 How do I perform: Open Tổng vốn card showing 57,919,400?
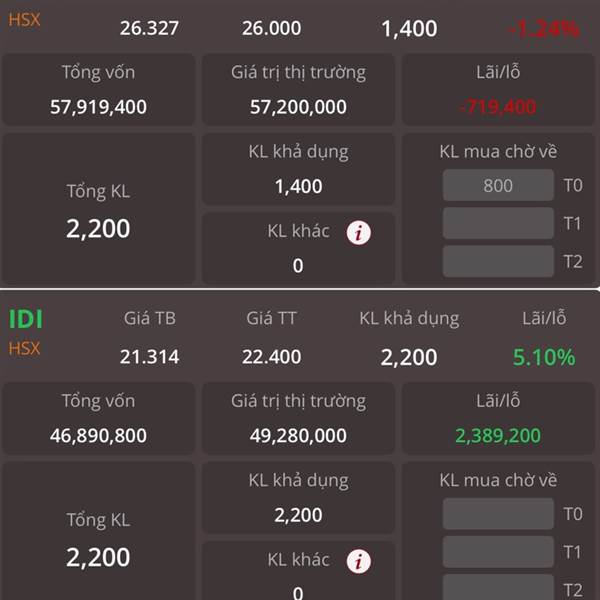pos(98,90)
